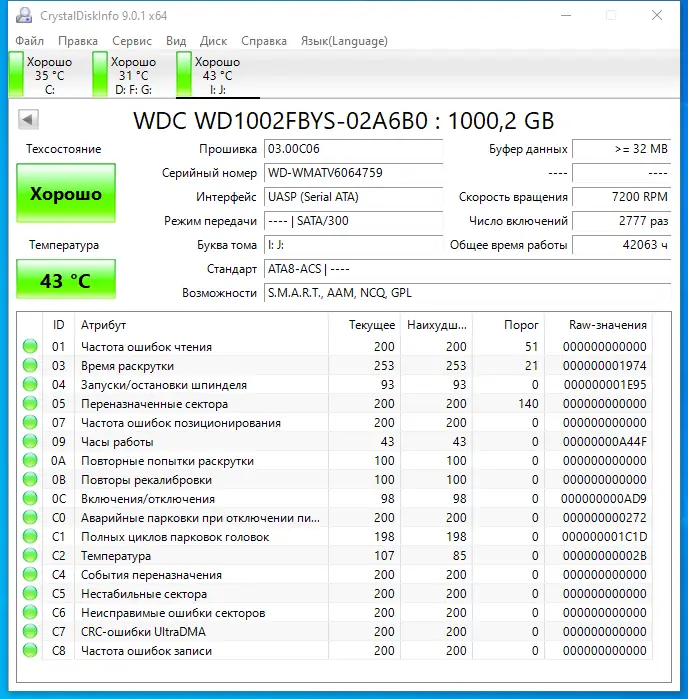Click status circle for attribute 05 row

click(30, 403)
